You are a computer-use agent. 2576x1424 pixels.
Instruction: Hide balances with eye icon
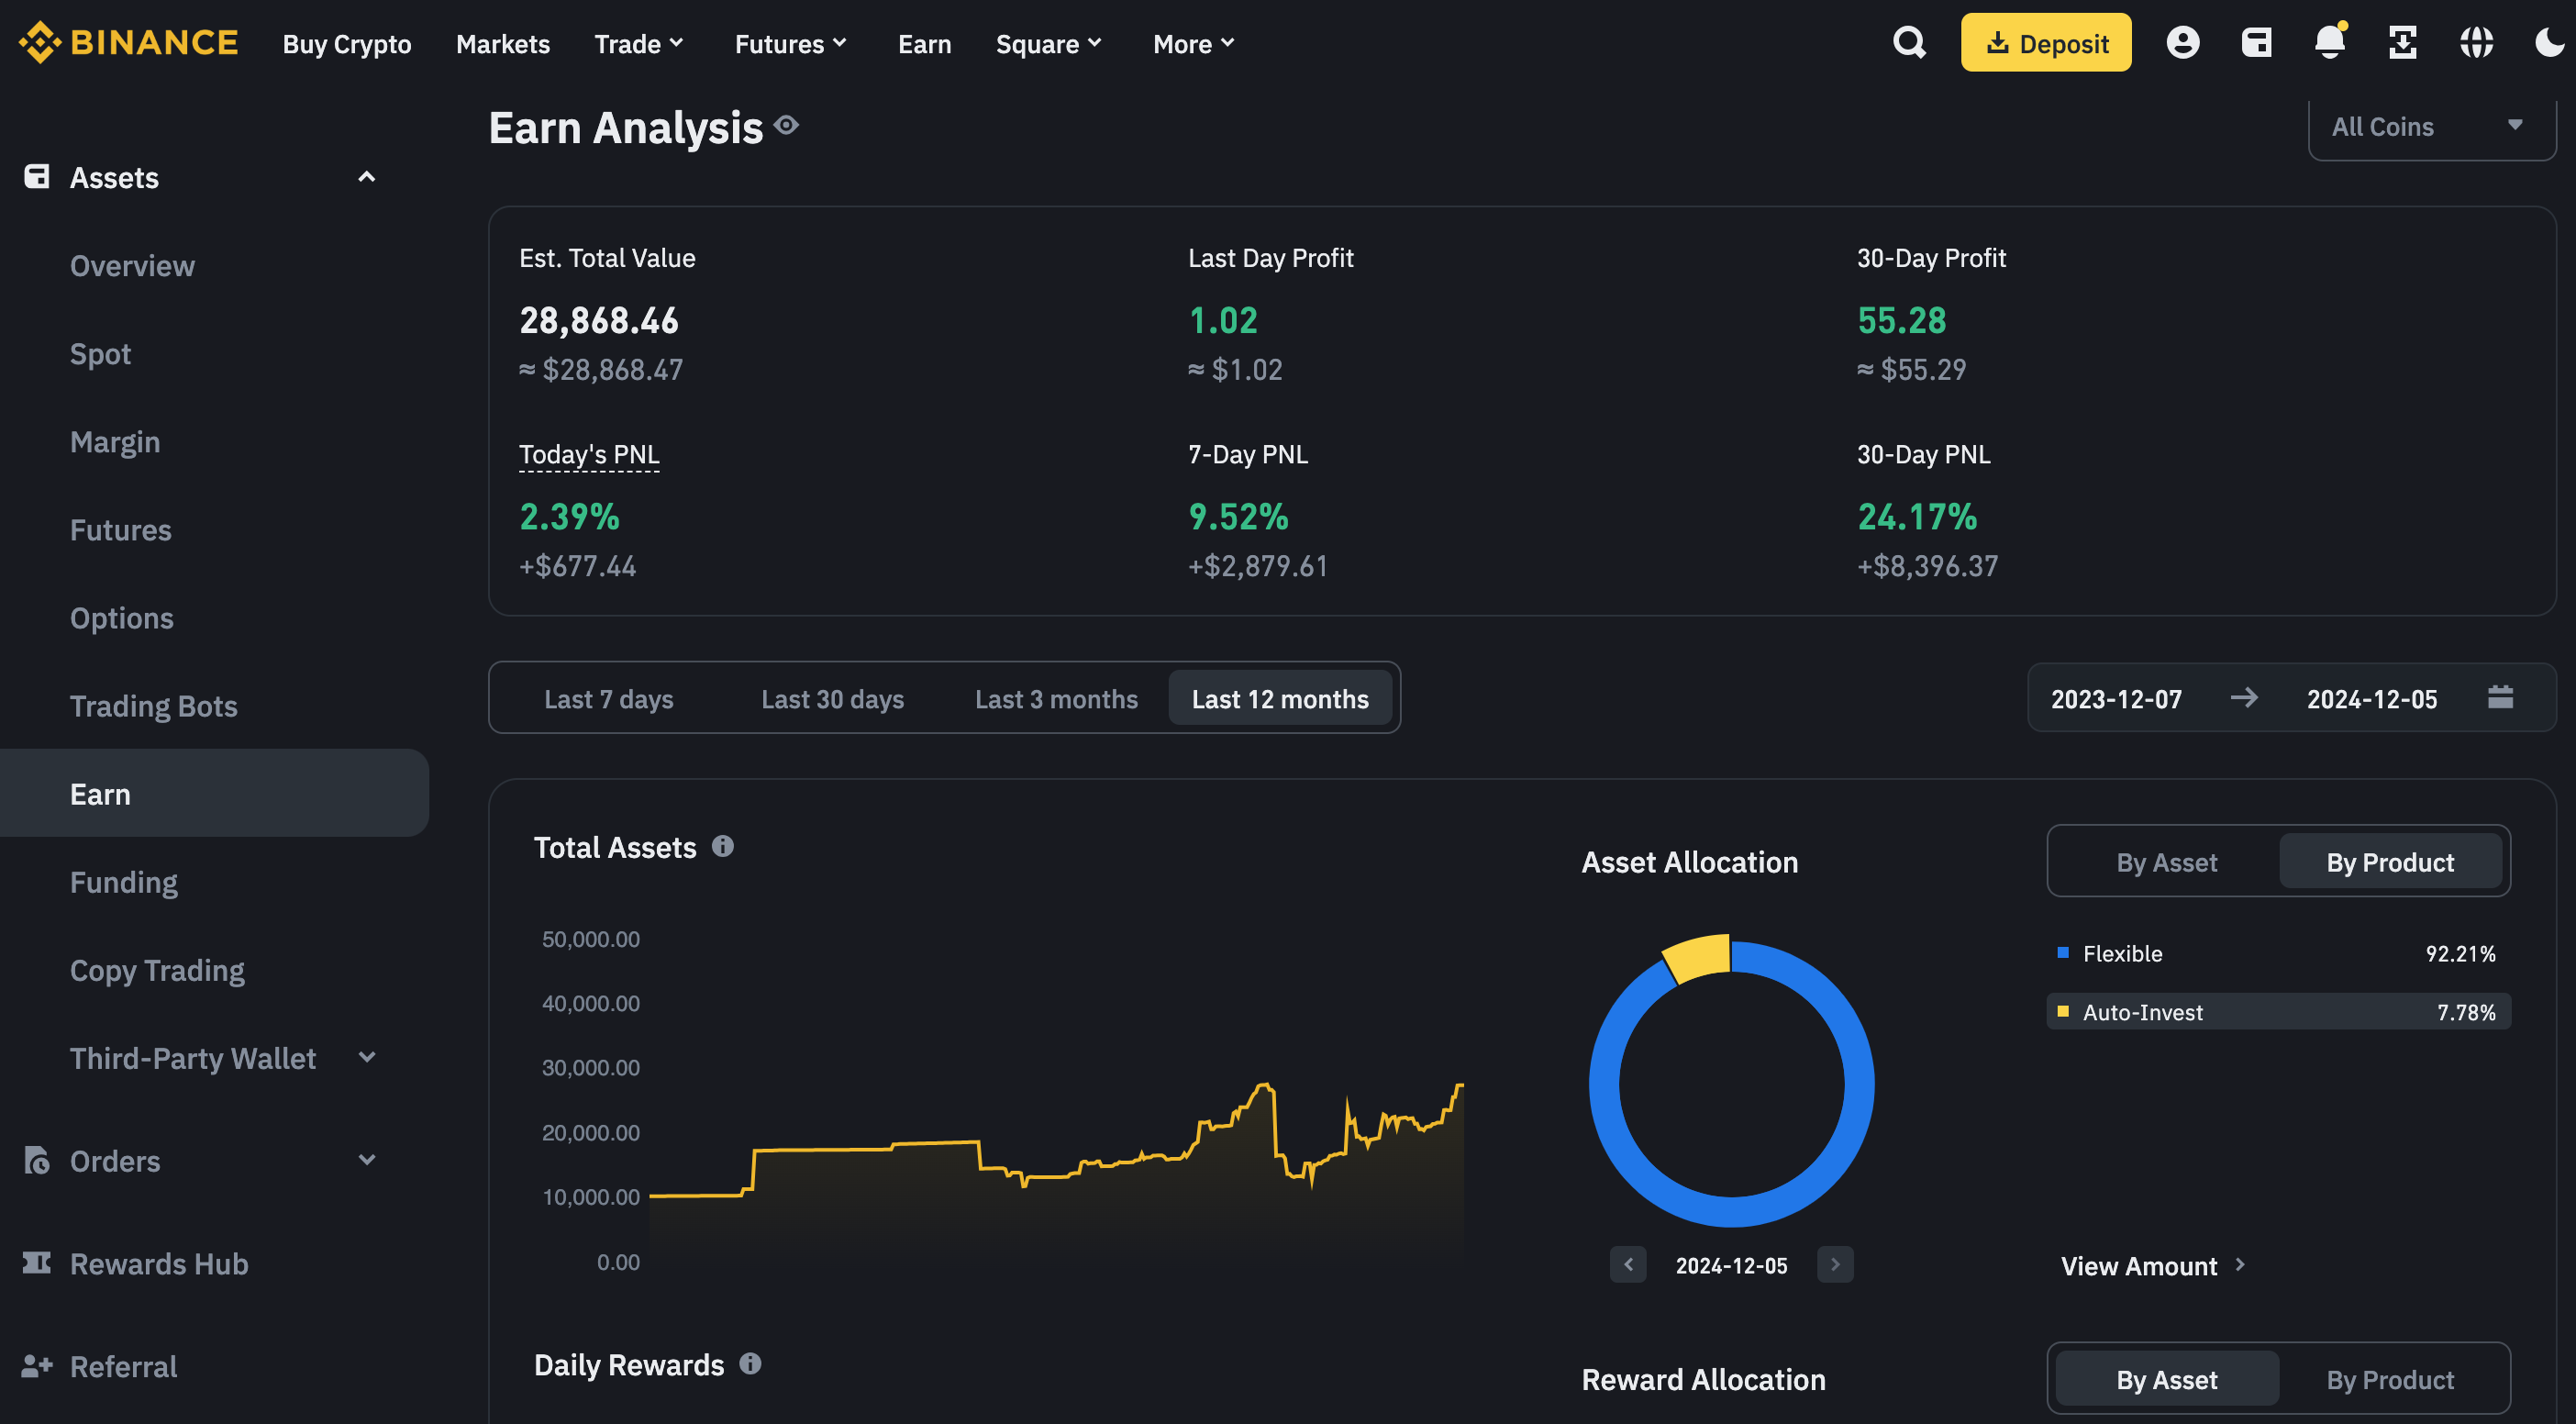click(x=787, y=125)
